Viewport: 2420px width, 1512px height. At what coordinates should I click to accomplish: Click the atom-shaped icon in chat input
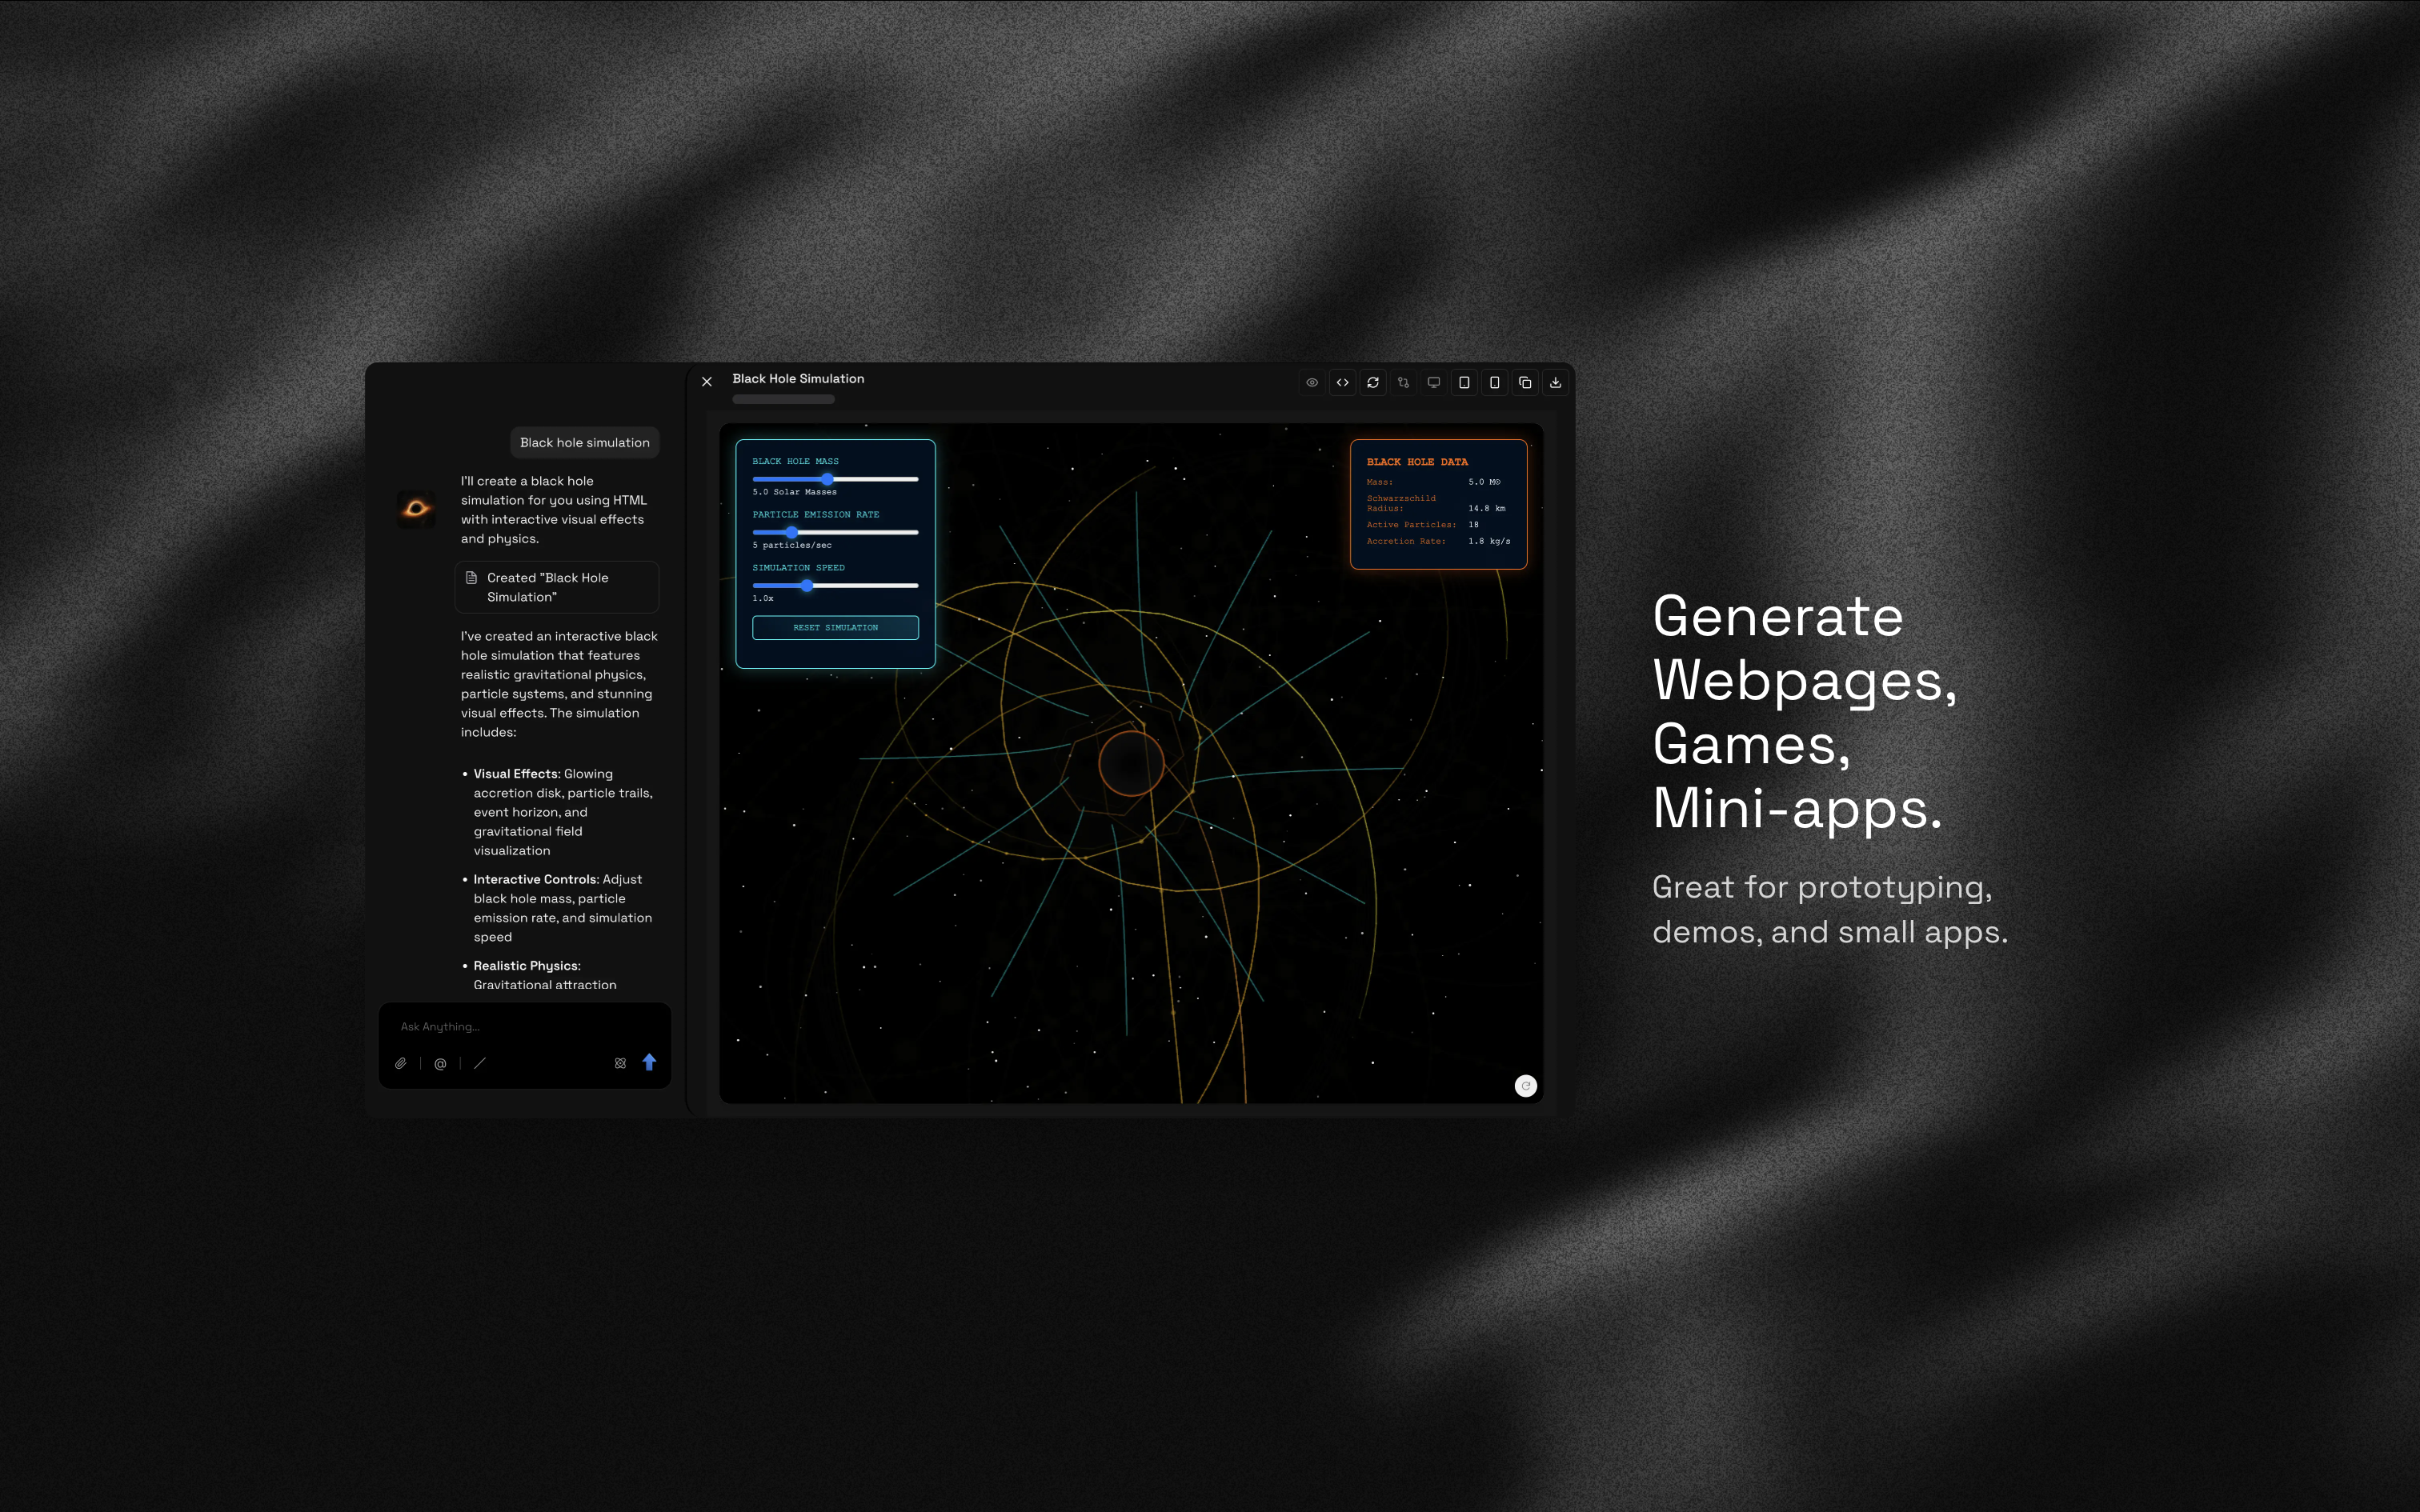(x=620, y=1063)
